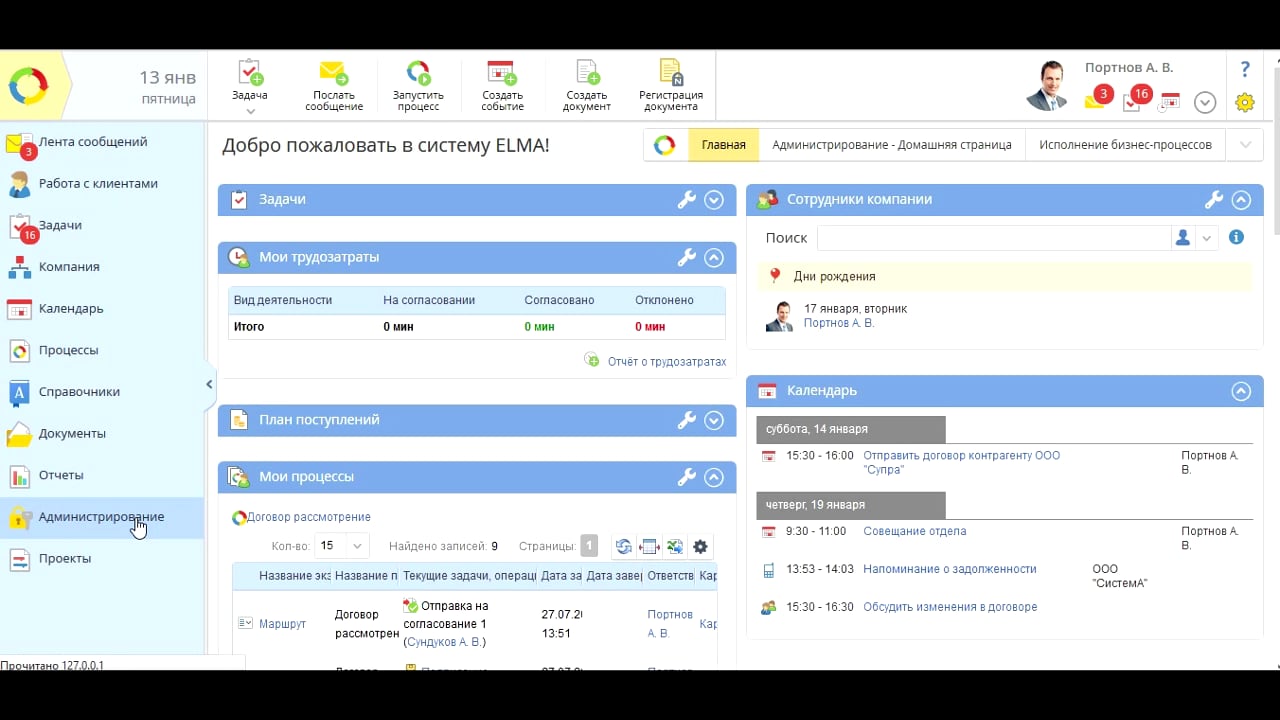Click the column settings icon in the processes toolbar
1280x720 pixels.
(x=649, y=546)
